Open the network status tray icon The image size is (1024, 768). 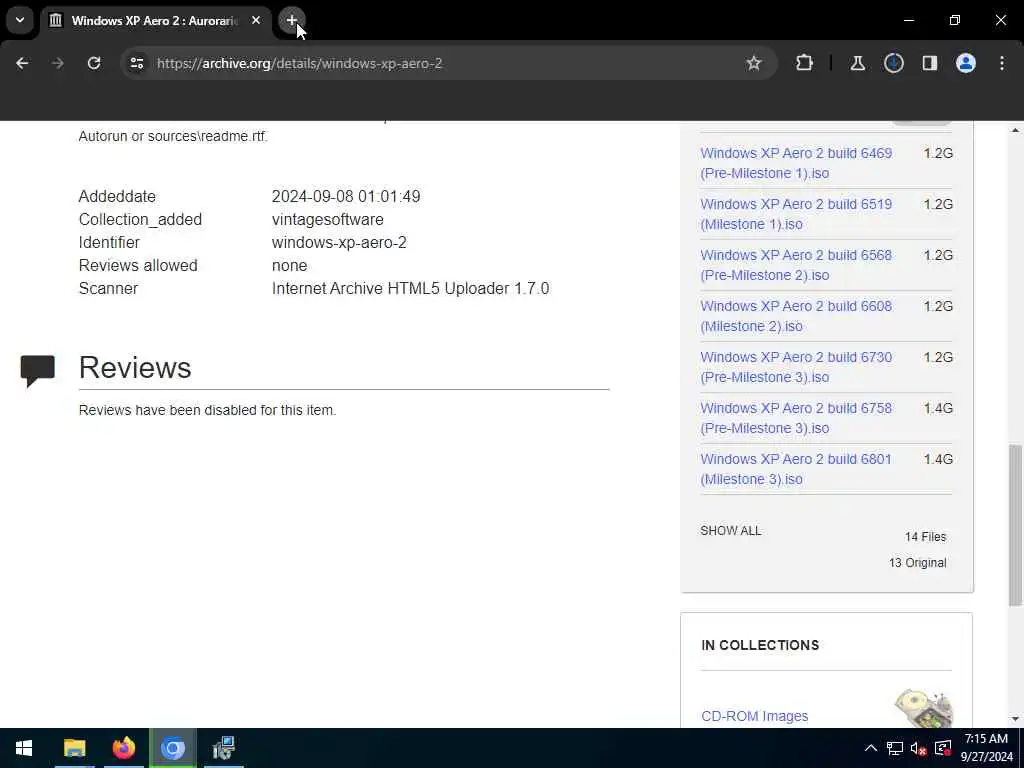click(x=895, y=748)
